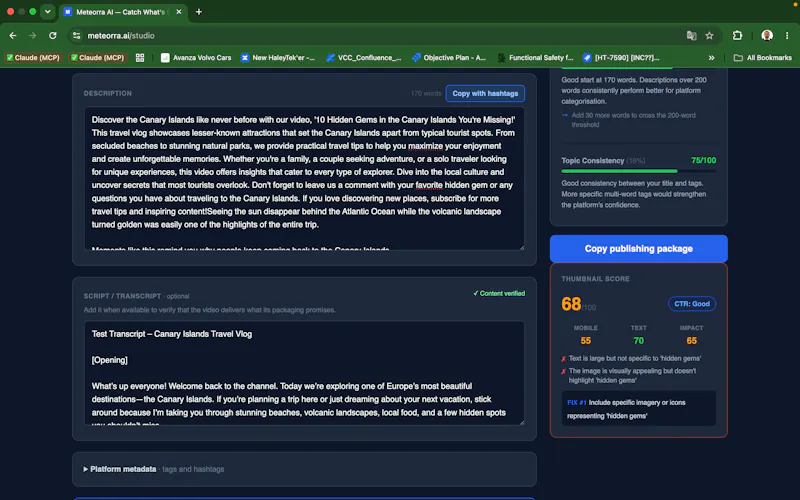This screenshot has height=500, width=800.
Task: Click the underlined word 'favorite' in description
Action: point(429,185)
